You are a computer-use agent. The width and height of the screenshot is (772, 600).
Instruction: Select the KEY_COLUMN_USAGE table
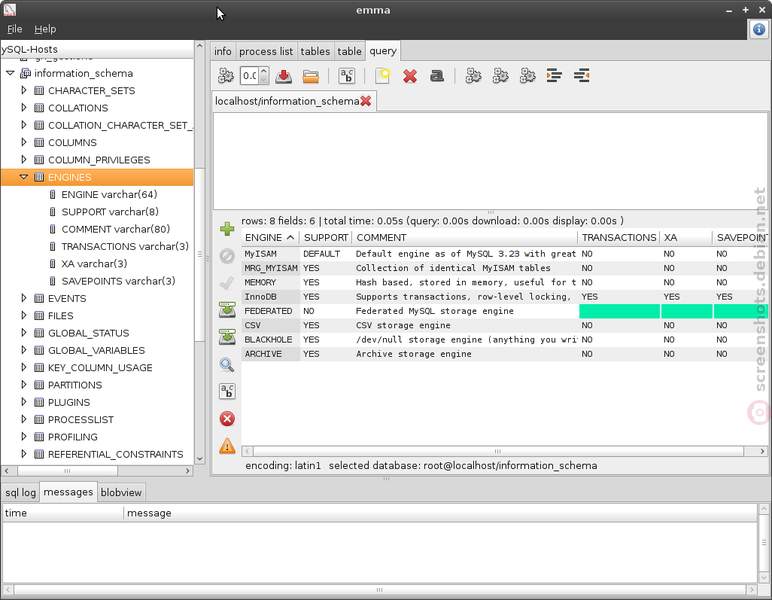click(x=100, y=368)
